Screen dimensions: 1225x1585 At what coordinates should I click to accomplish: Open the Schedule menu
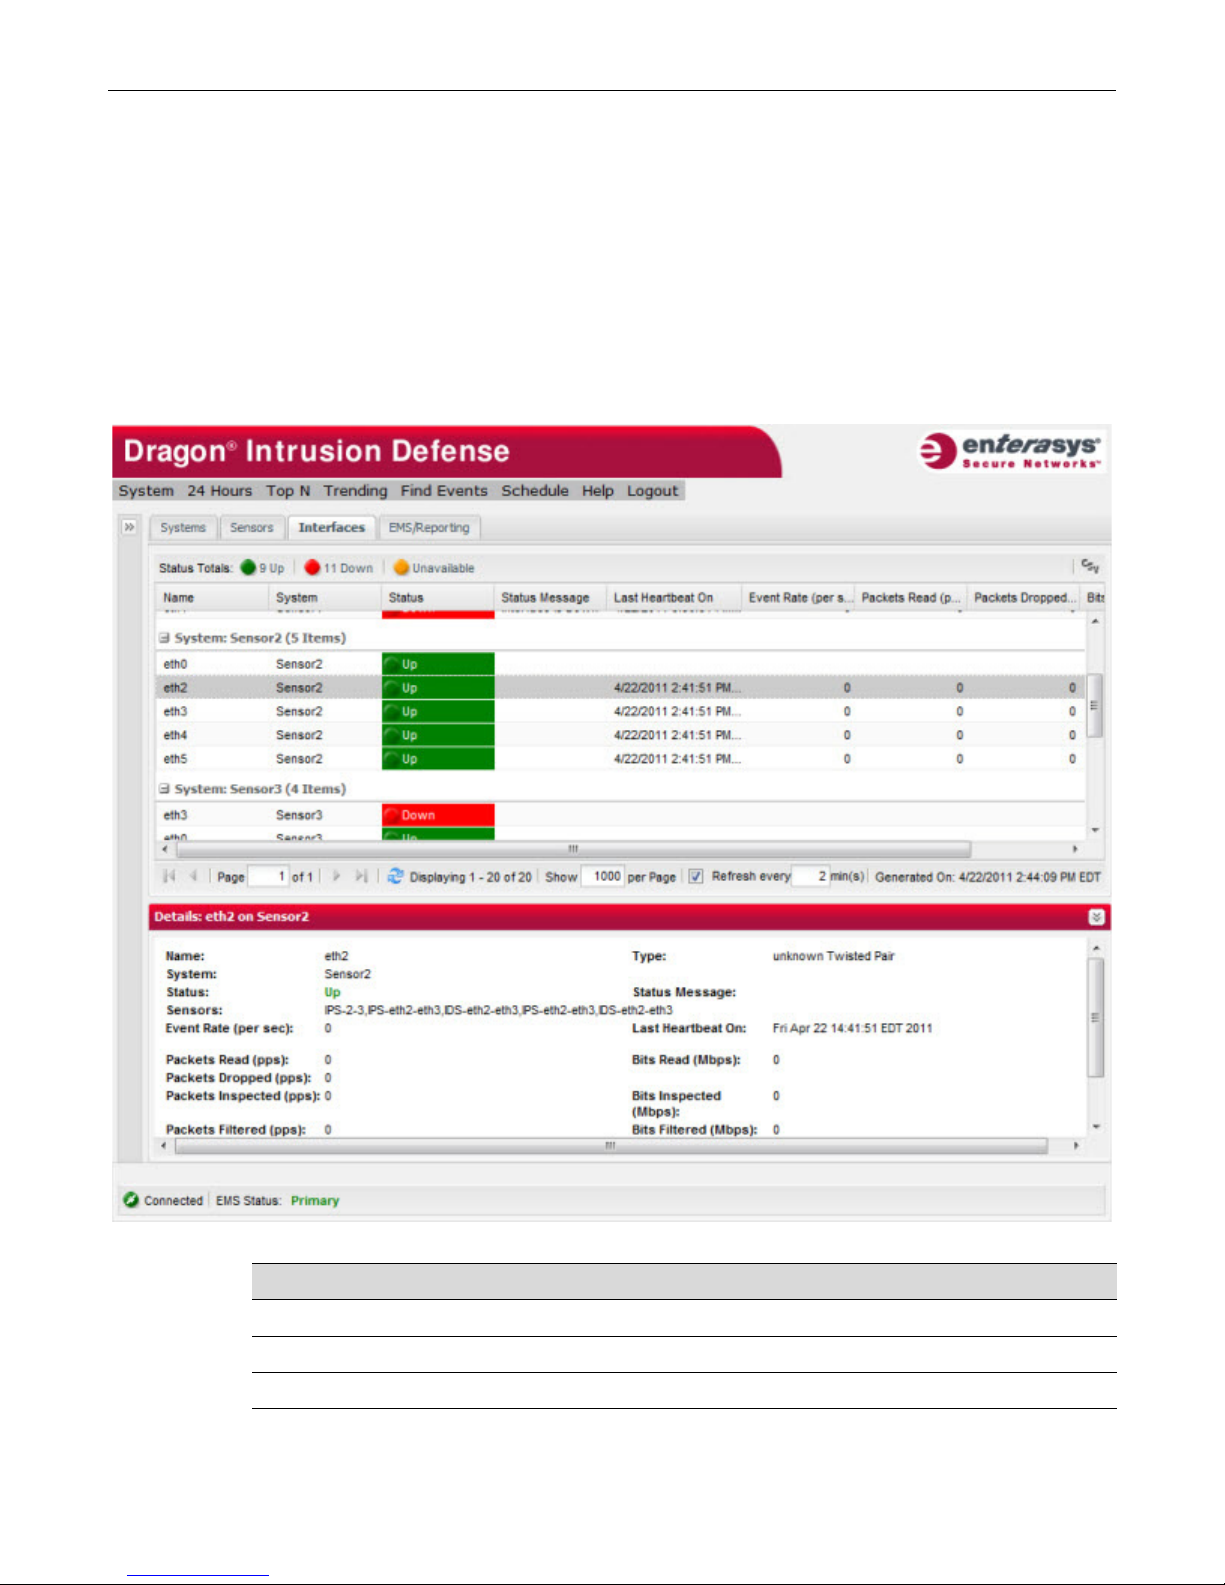point(535,491)
